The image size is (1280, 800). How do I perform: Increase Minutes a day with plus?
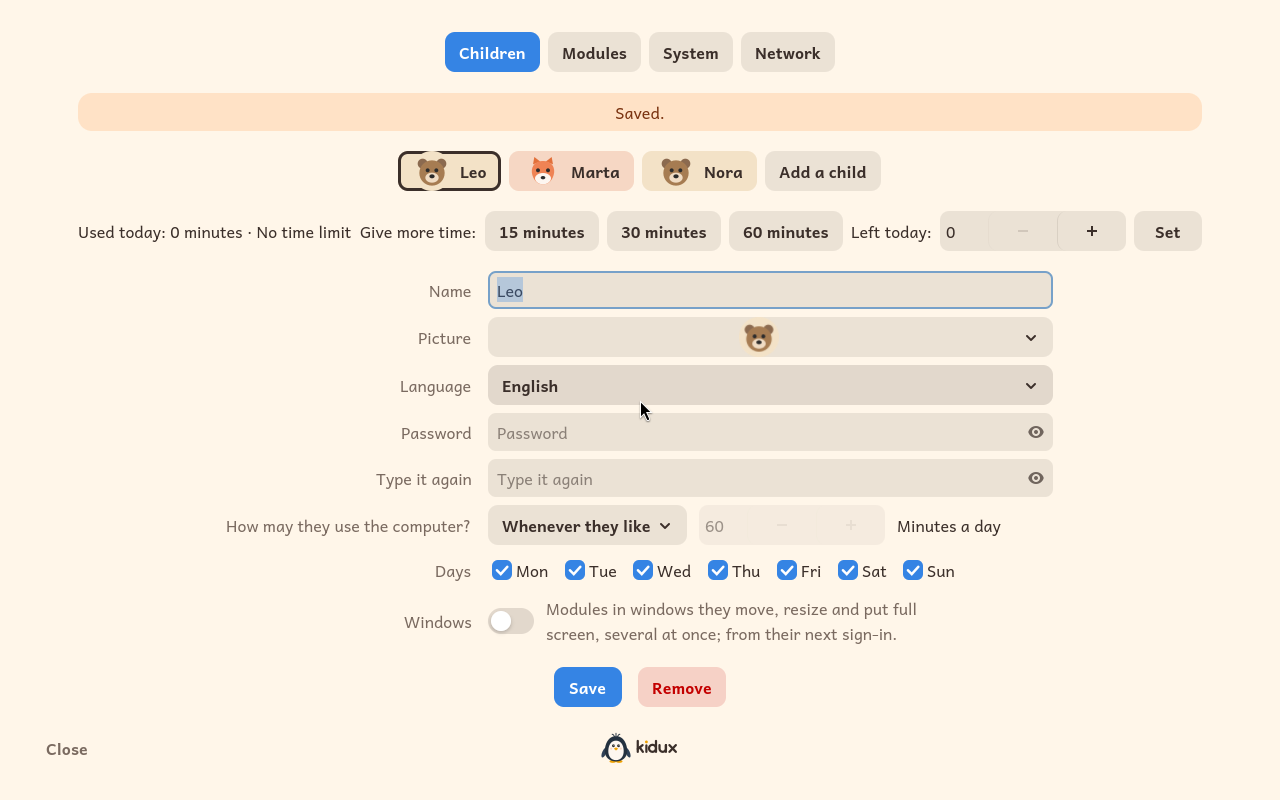pos(851,525)
